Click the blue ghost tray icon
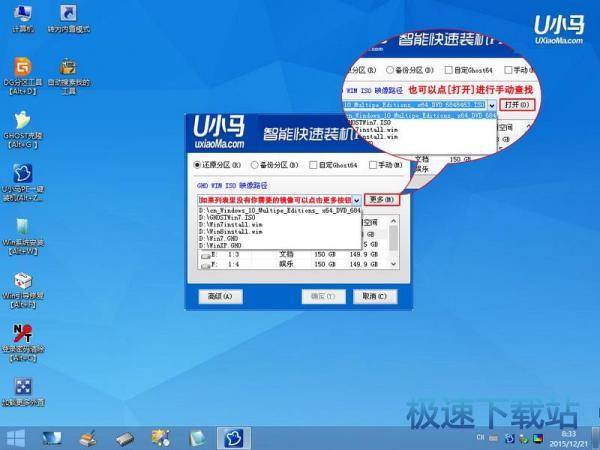600x450 pixels. pos(510,438)
